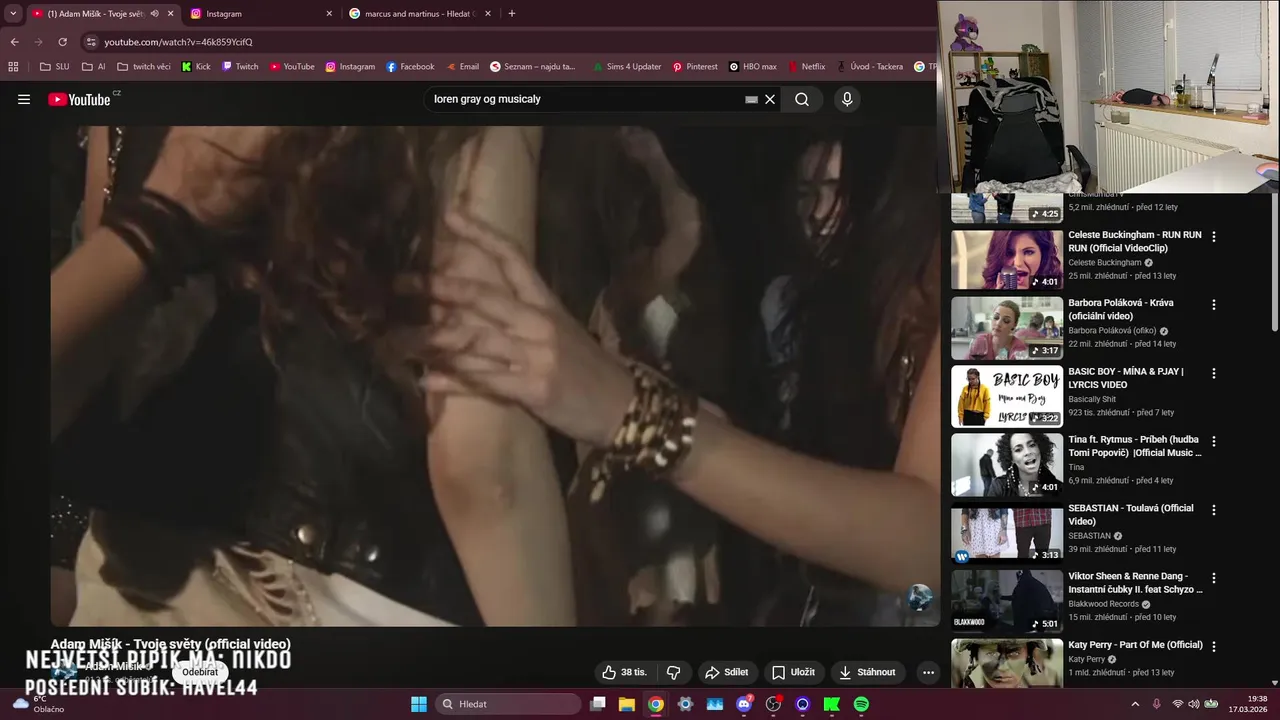Image resolution: width=1280 pixels, height=720 pixels.
Task: Open options for Viktor Sheen video
Action: tap(1214, 578)
